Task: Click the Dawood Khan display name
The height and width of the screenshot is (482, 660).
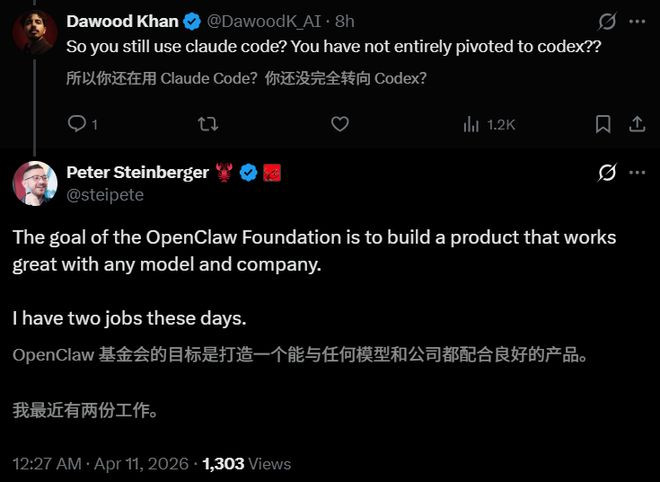Action: (x=122, y=21)
